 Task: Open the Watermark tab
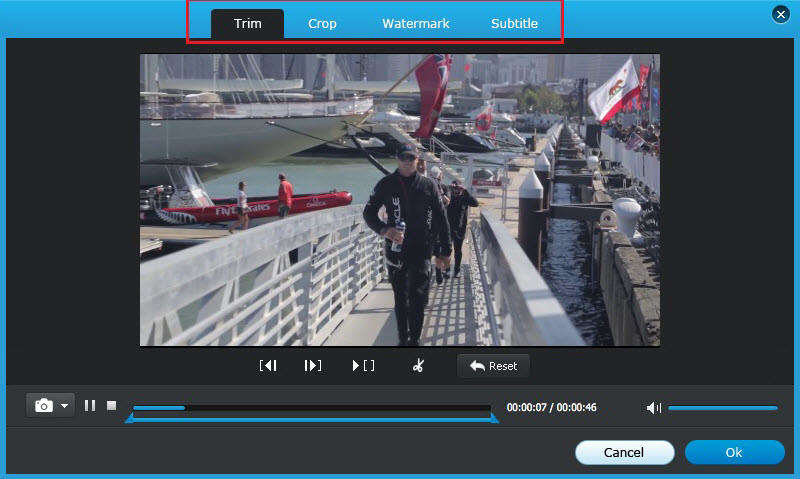point(415,23)
